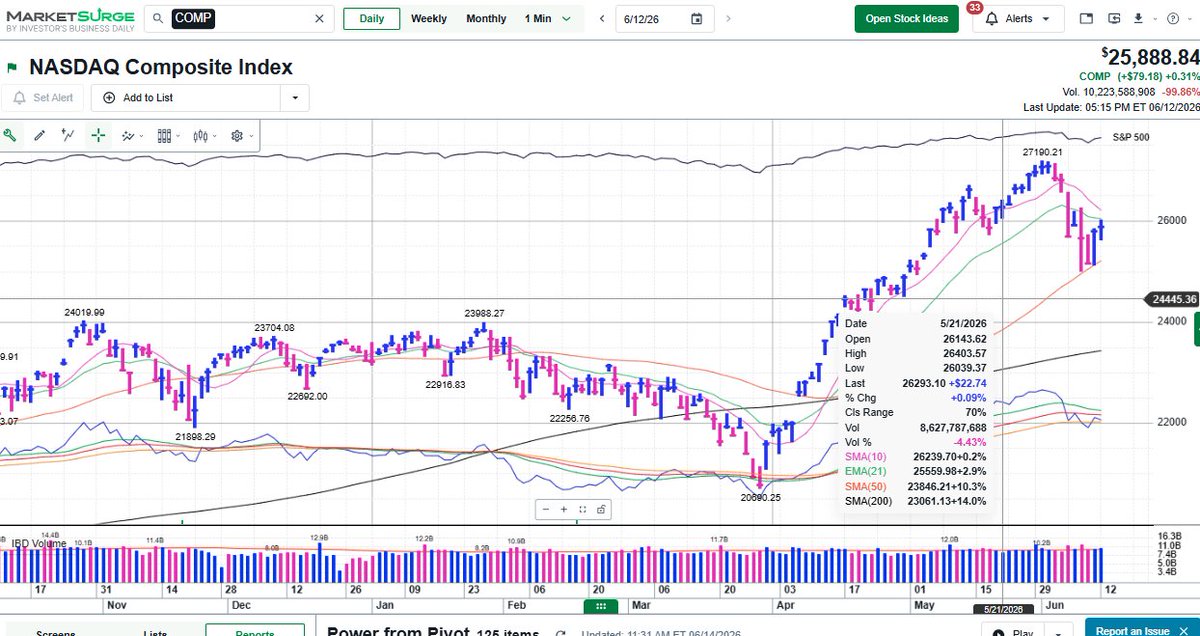Click the download arrow icon

[x=1138, y=18]
